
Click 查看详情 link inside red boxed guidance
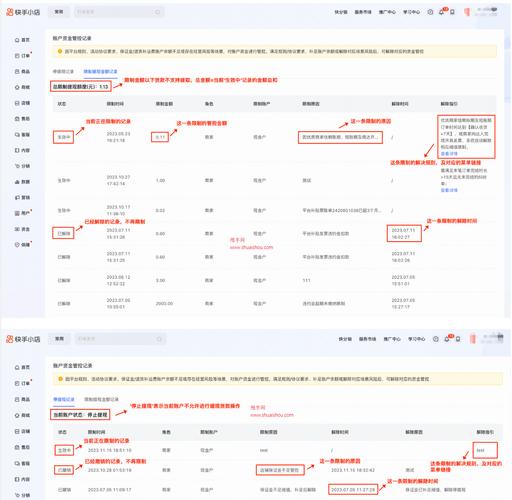click(x=449, y=154)
